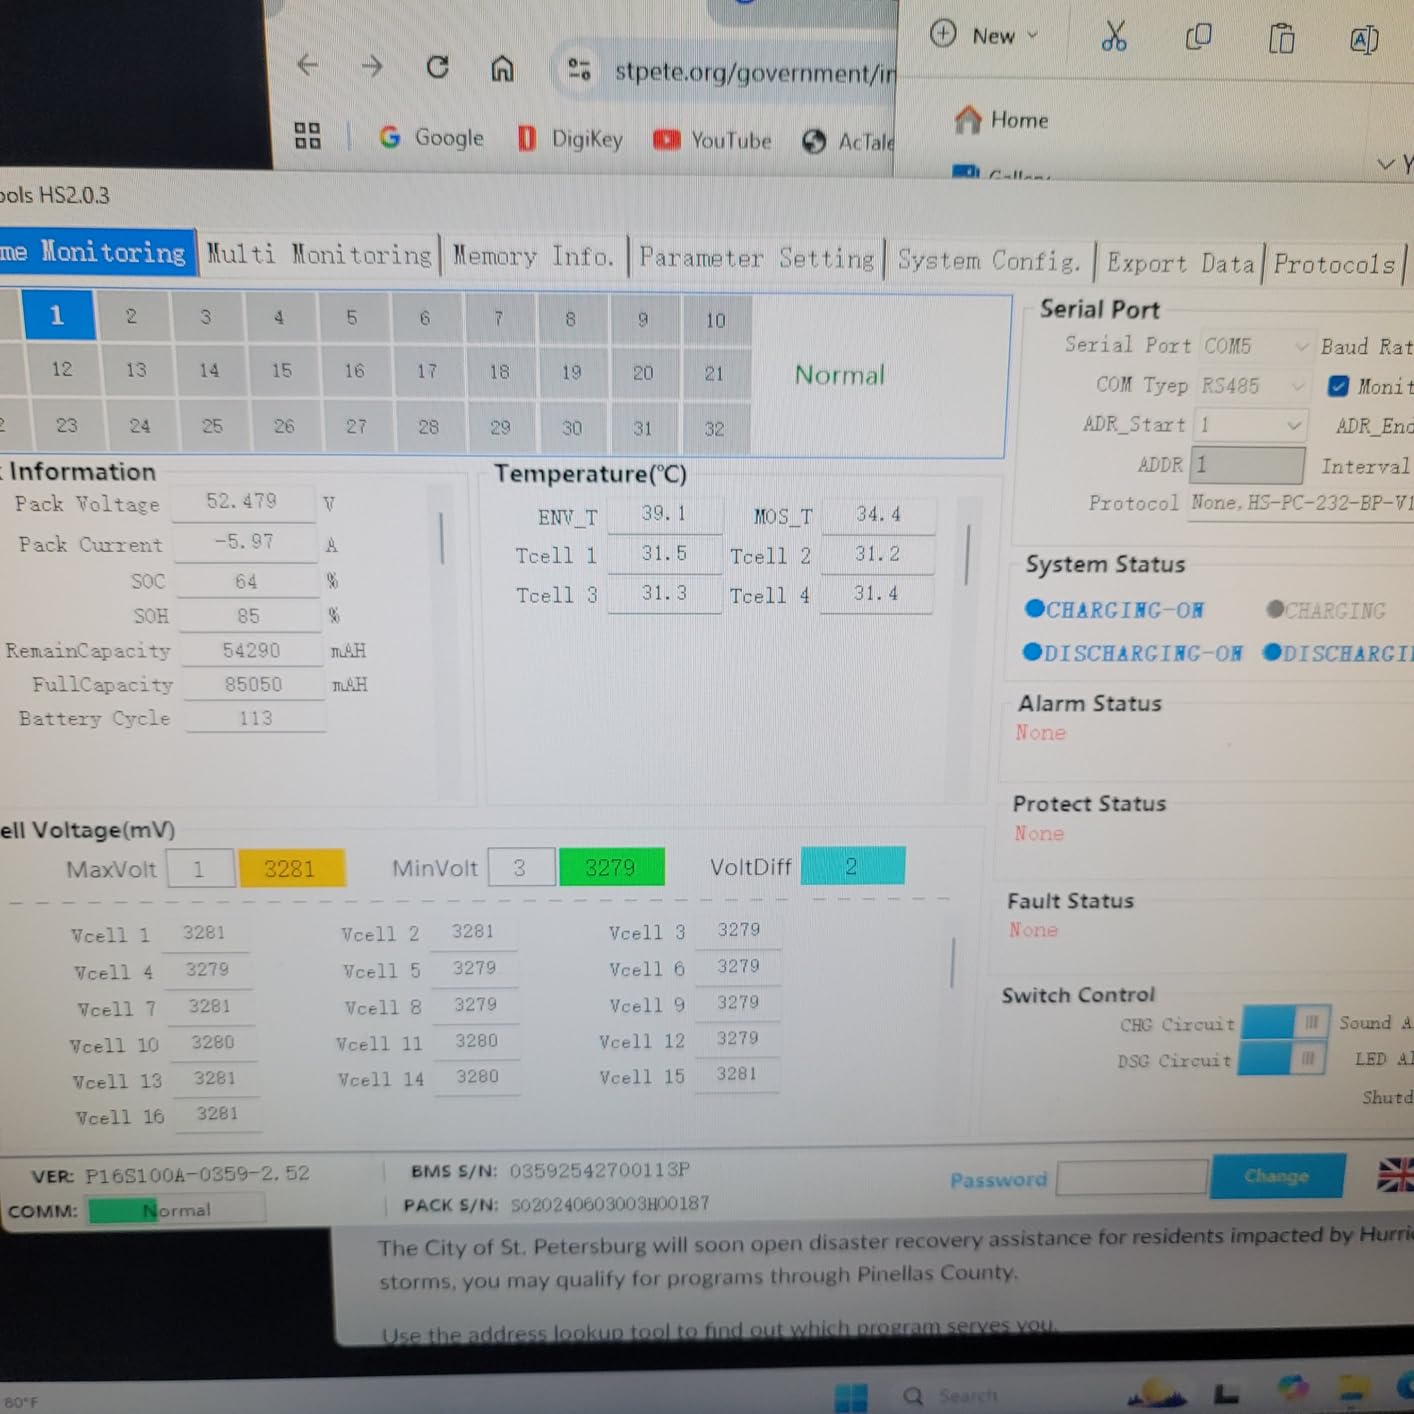Open Home in File Explorer sidebar
The height and width of the screenshot is (1414, 1414).
1002,120
